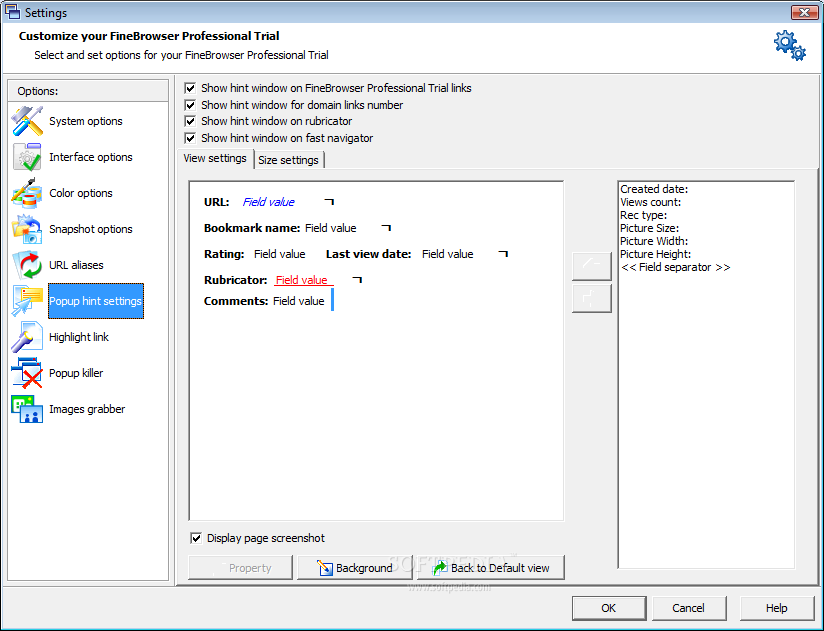Click line-break marker after Rubricator field
Viewport: 824px width, 631px height.
357,280
